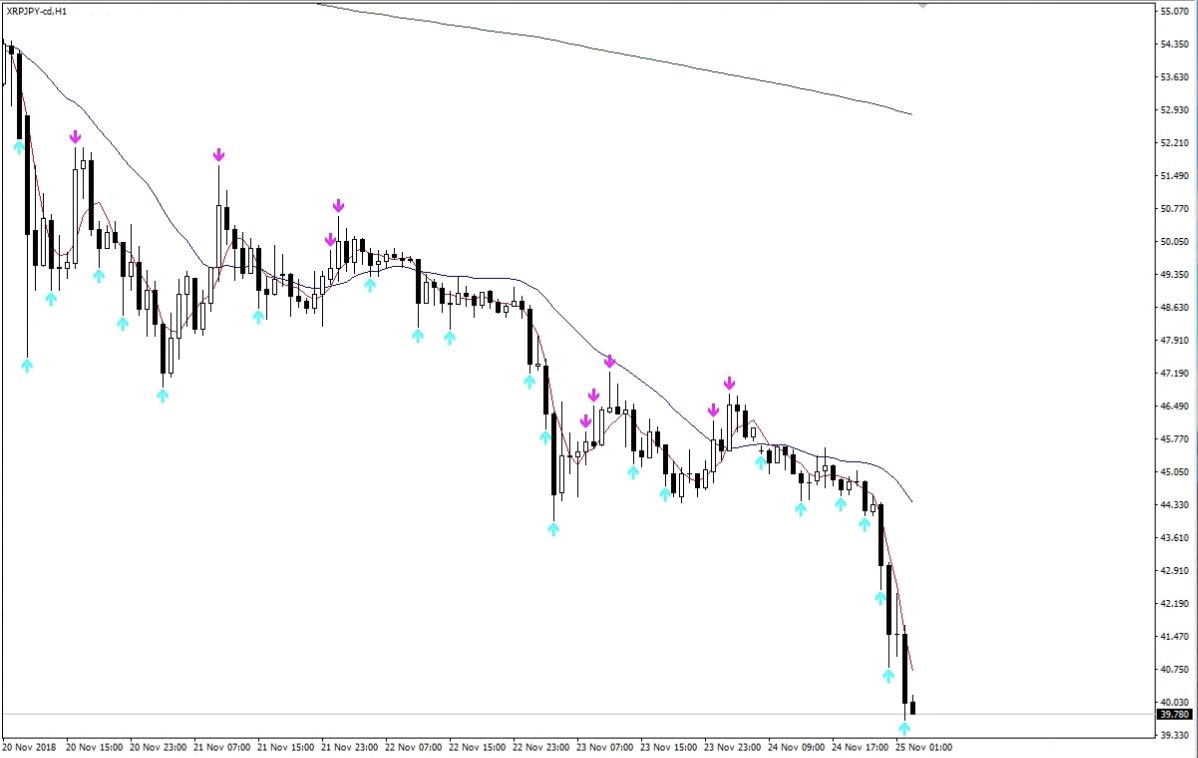
Task: Select the 49.350 price scale value
Action: tap(1175, 274)
